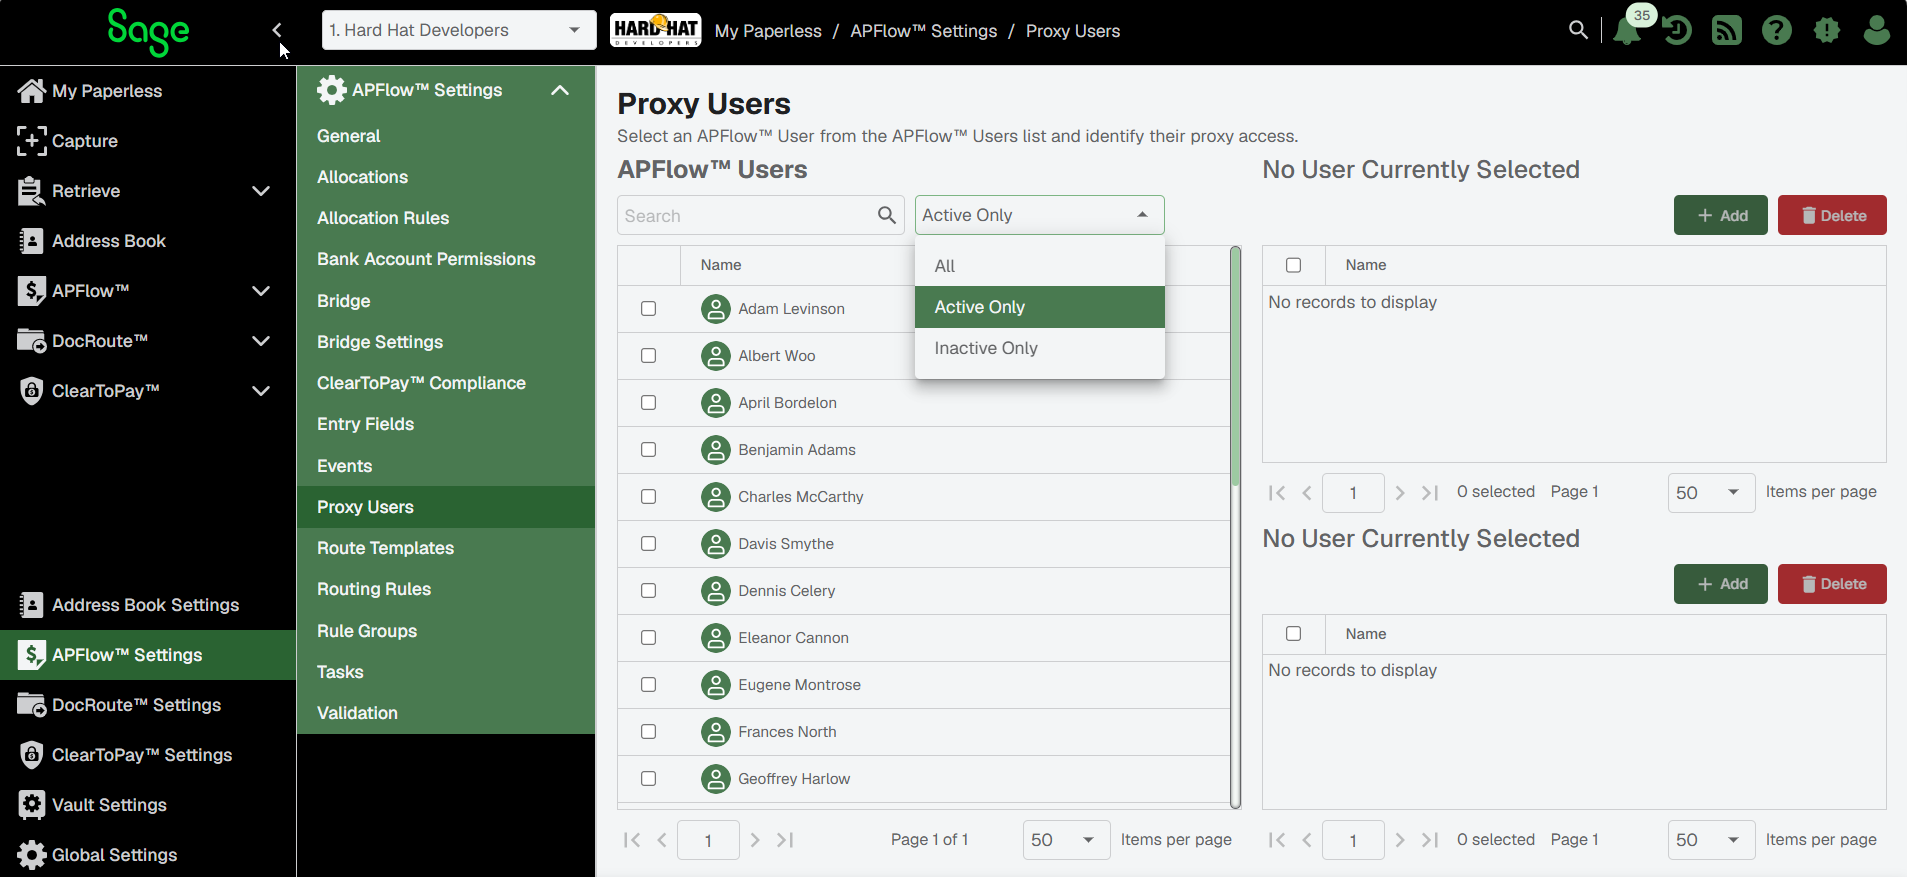1907x877 pixels.
Task: Open ClearToPay™ Settings
Action: [147, 755]
